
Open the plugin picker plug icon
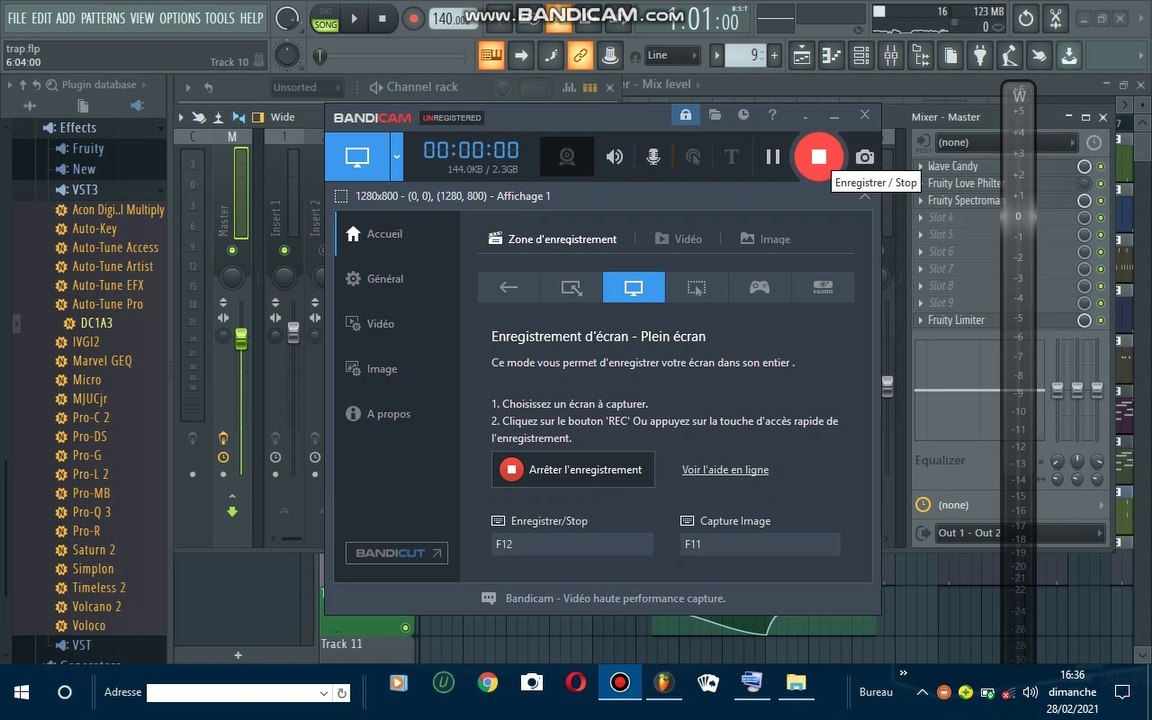coord(980,56)
